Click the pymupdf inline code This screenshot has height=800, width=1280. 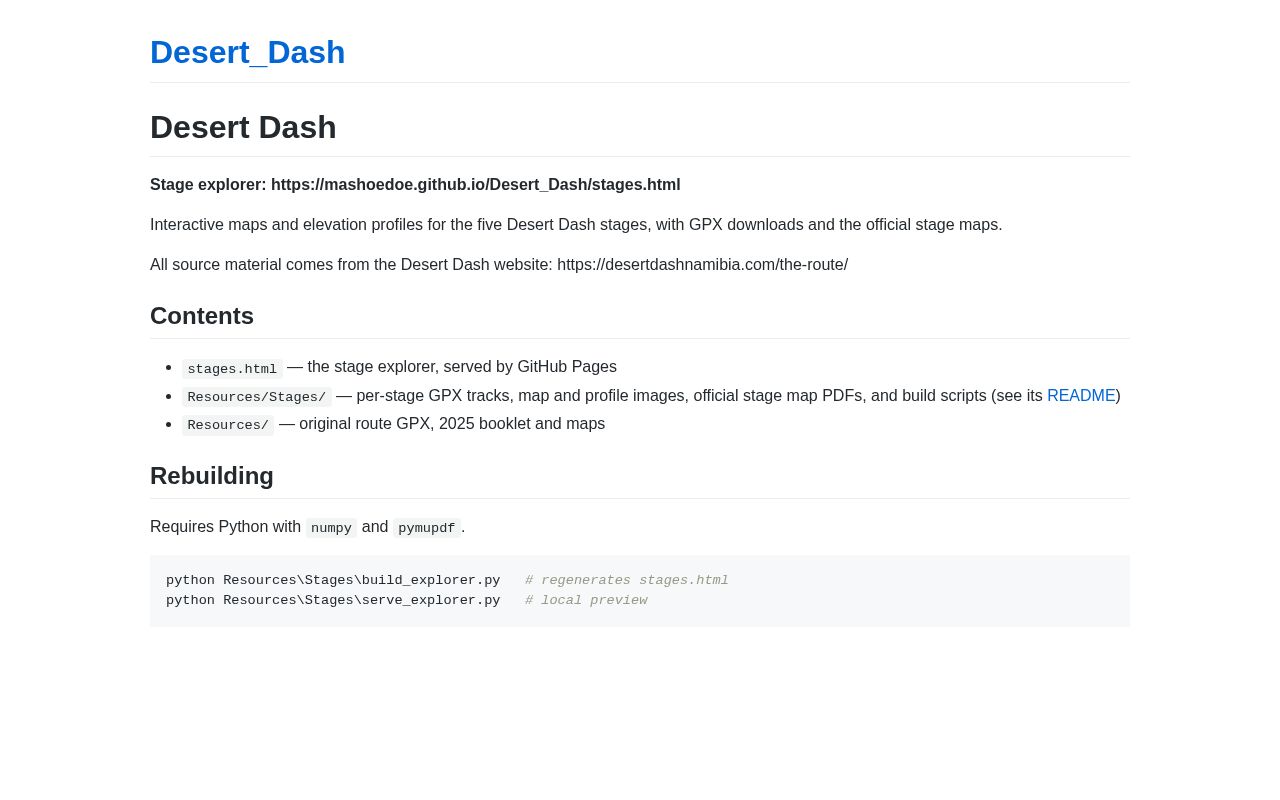click(x=427, y=528)
